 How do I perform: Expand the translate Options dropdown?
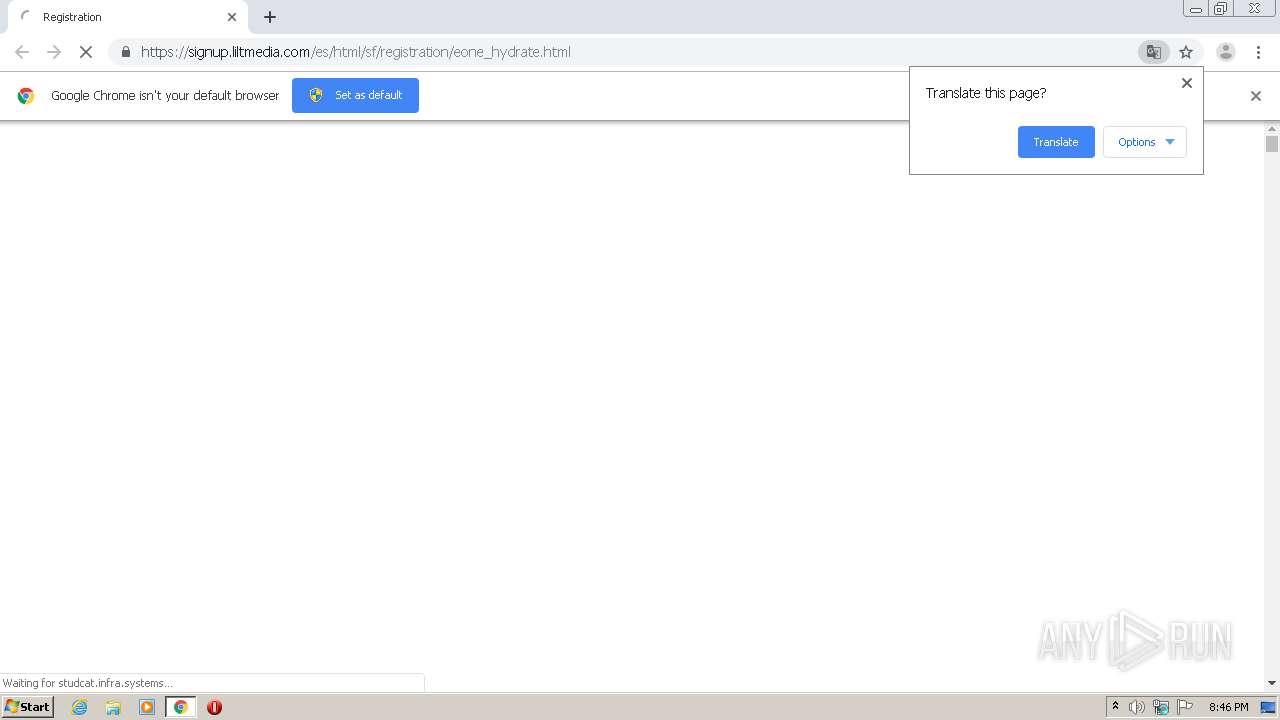click(1145, 142)
